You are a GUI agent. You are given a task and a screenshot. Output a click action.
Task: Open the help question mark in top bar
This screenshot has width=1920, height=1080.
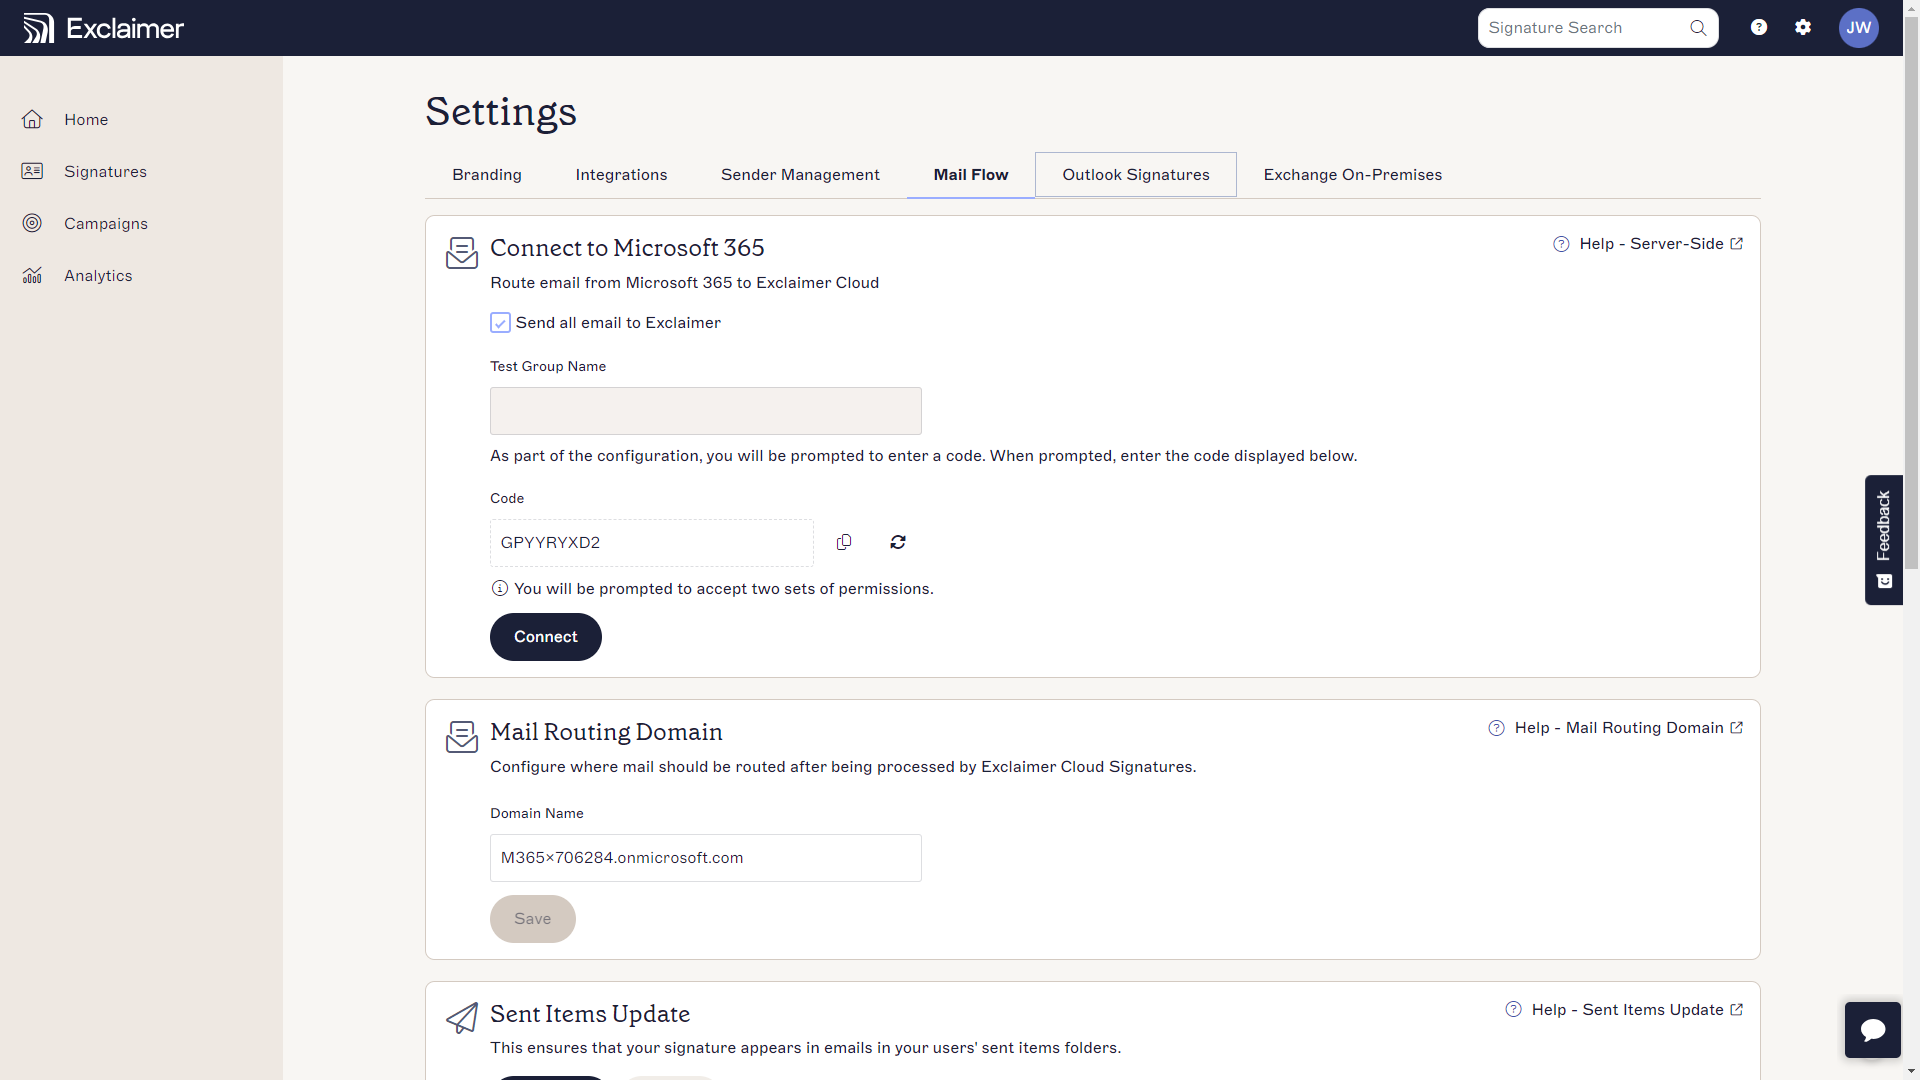(x=1758, y=27)
